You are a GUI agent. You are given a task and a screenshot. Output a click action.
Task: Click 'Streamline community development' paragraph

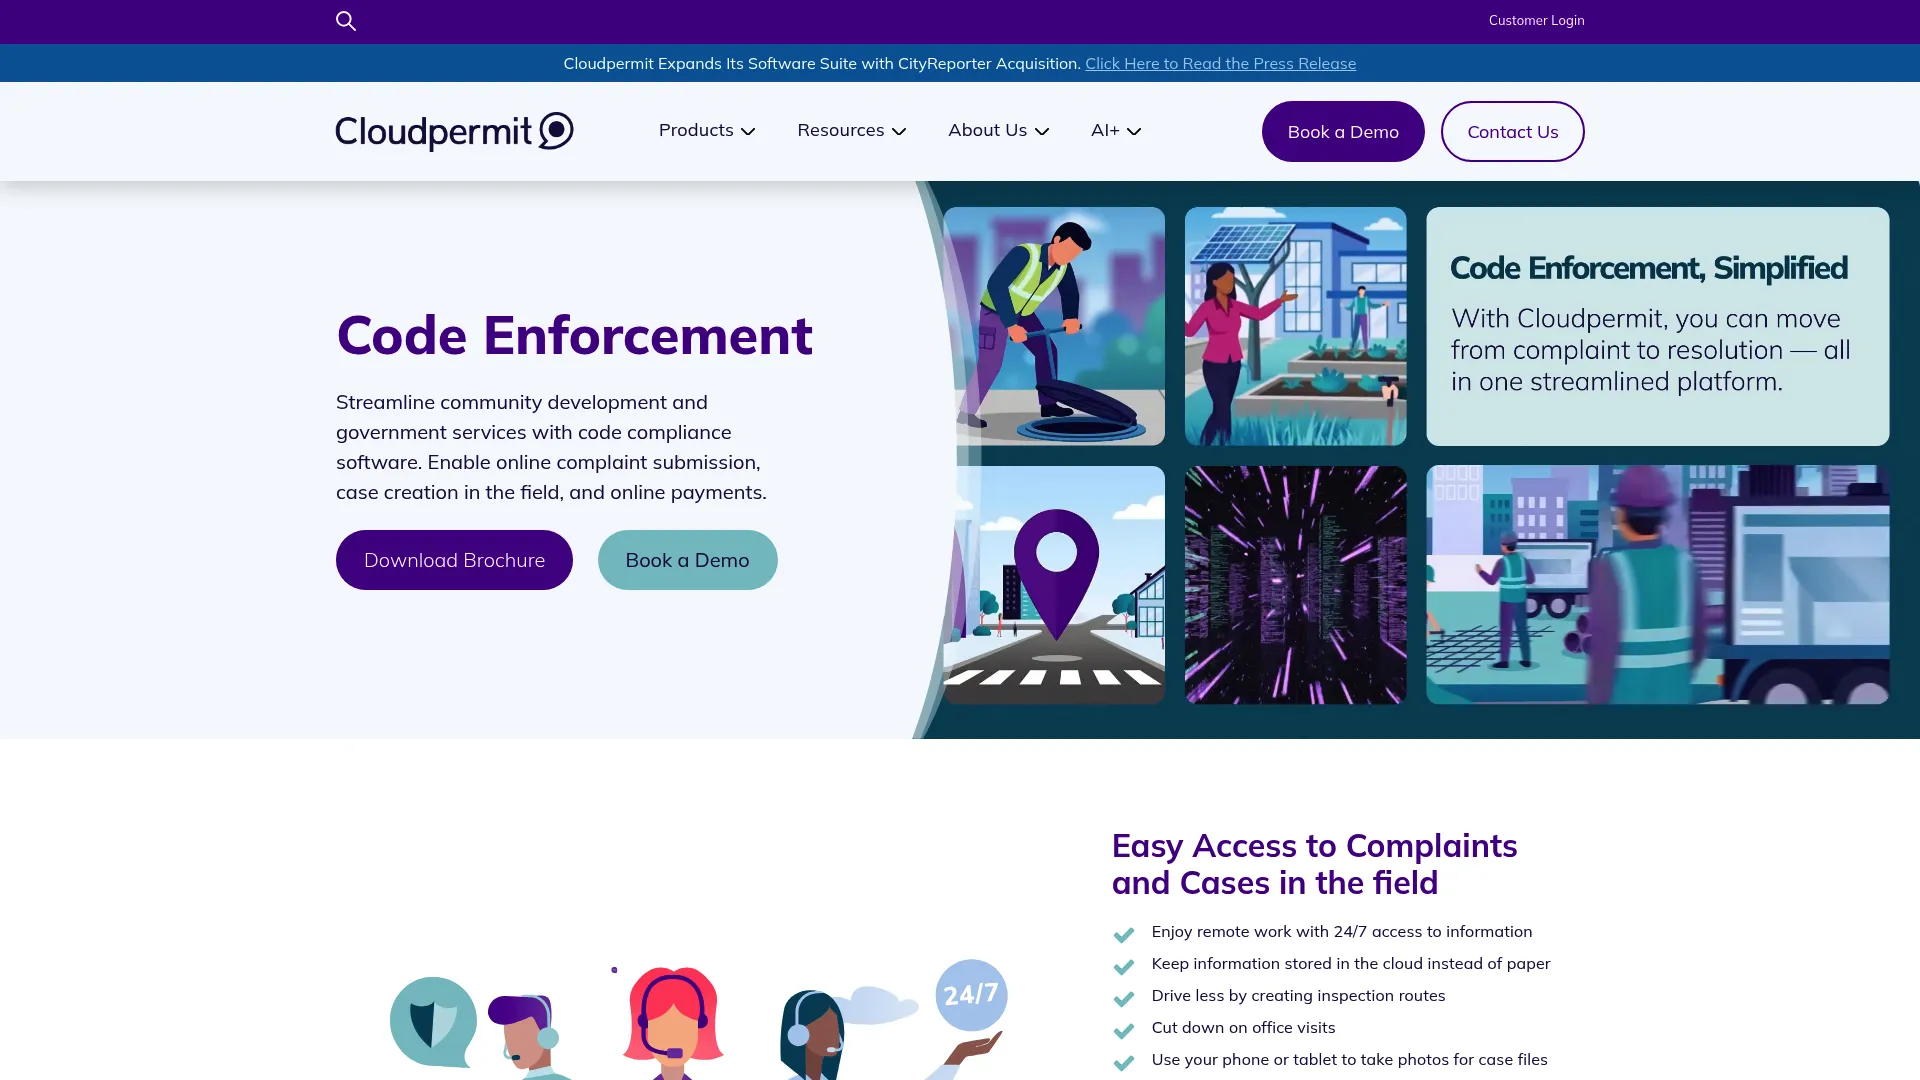[551, 447]
